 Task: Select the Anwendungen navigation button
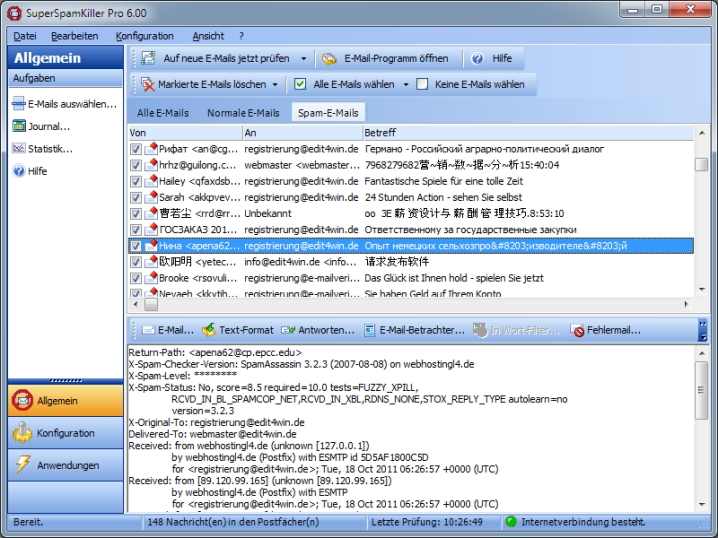pyautogui.click(x=67, y=465)
